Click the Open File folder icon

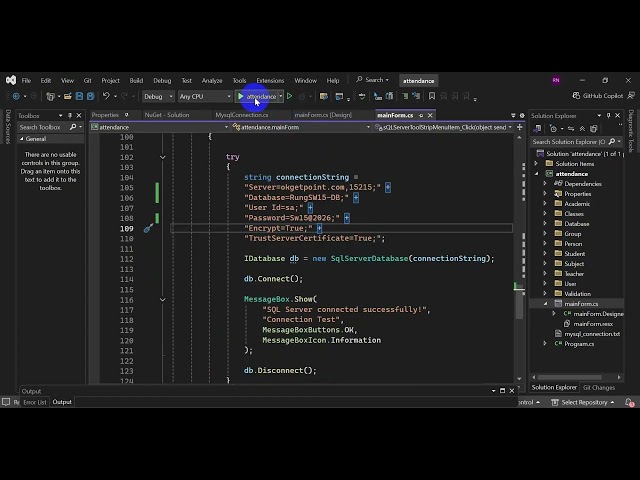pyautogui.click(x=68, y=96)
